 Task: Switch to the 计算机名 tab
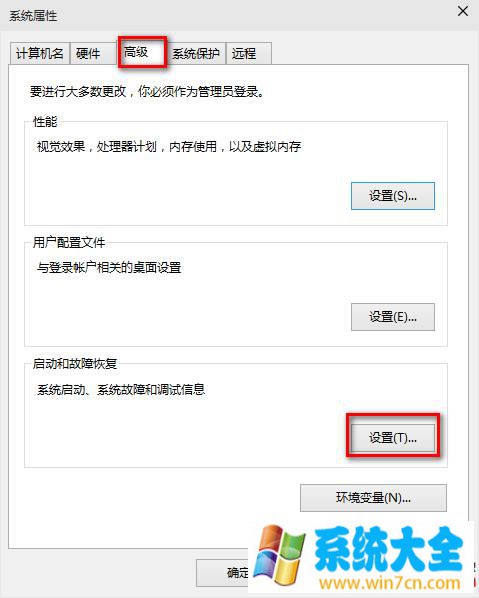pos(39,53)
